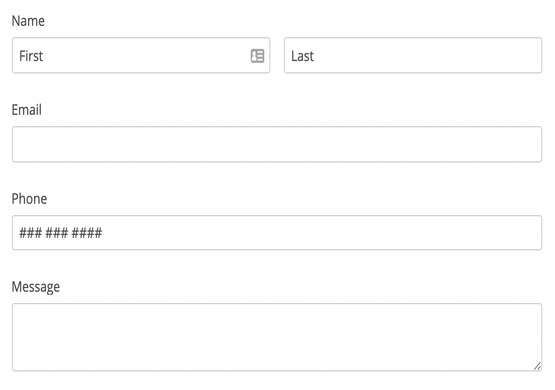Image resolution: width=555 pixels, height=390 pixels.
Task: Click the Message field label
Action: tap(36, 287)
